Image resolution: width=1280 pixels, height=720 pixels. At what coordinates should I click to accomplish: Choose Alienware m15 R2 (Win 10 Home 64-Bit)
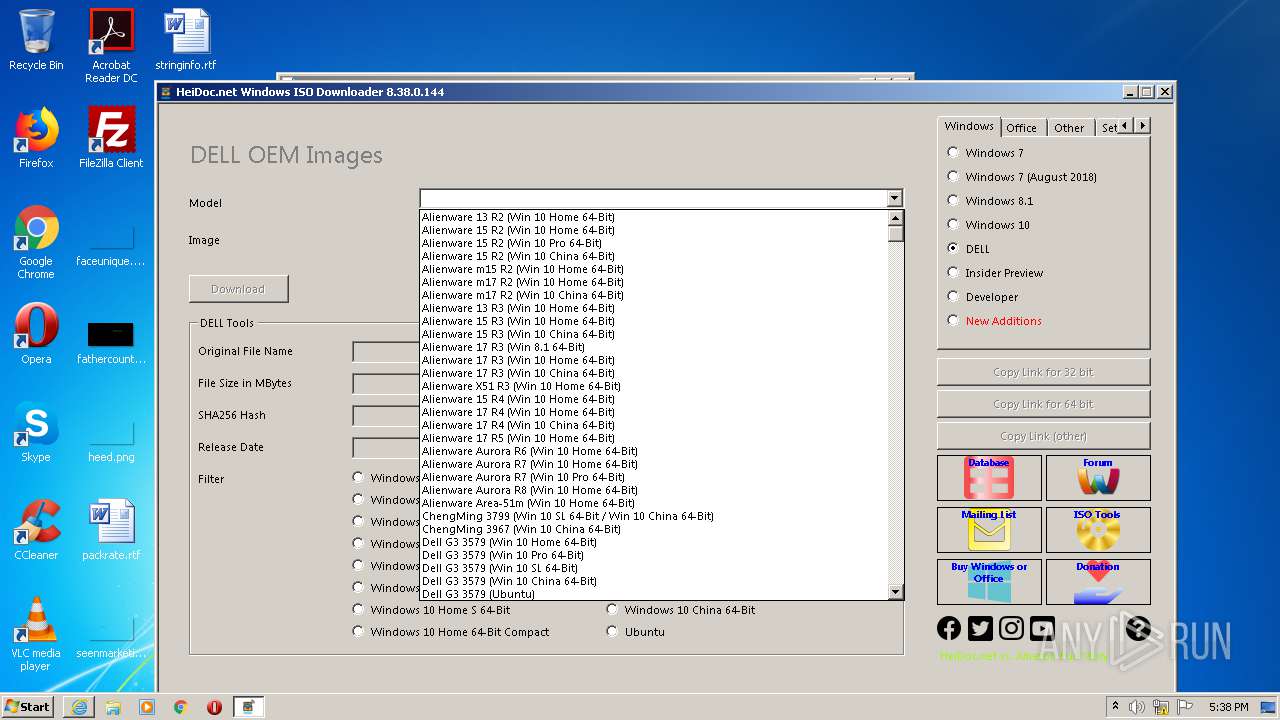pos(654,269)
